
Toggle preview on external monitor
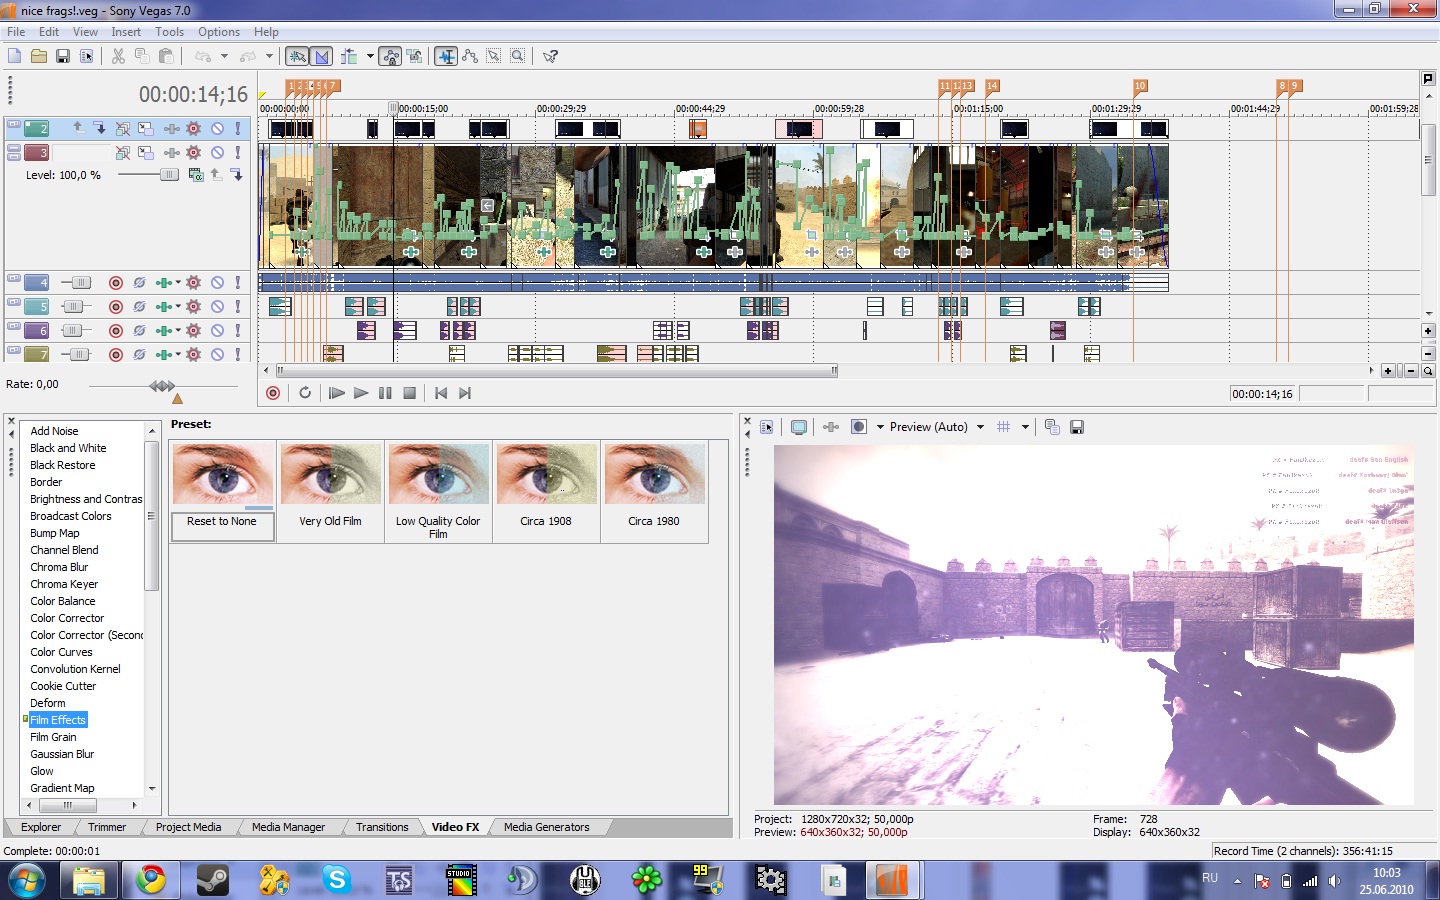(x=799, y=427)
